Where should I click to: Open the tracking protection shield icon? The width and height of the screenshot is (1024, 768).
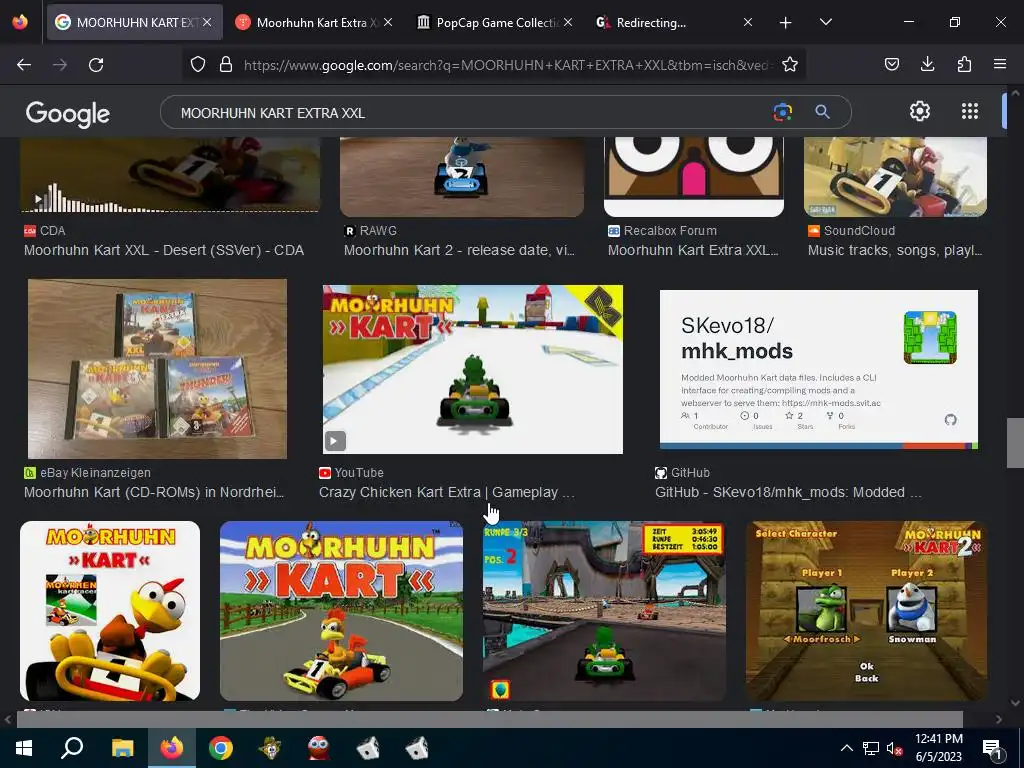(198, 64)
